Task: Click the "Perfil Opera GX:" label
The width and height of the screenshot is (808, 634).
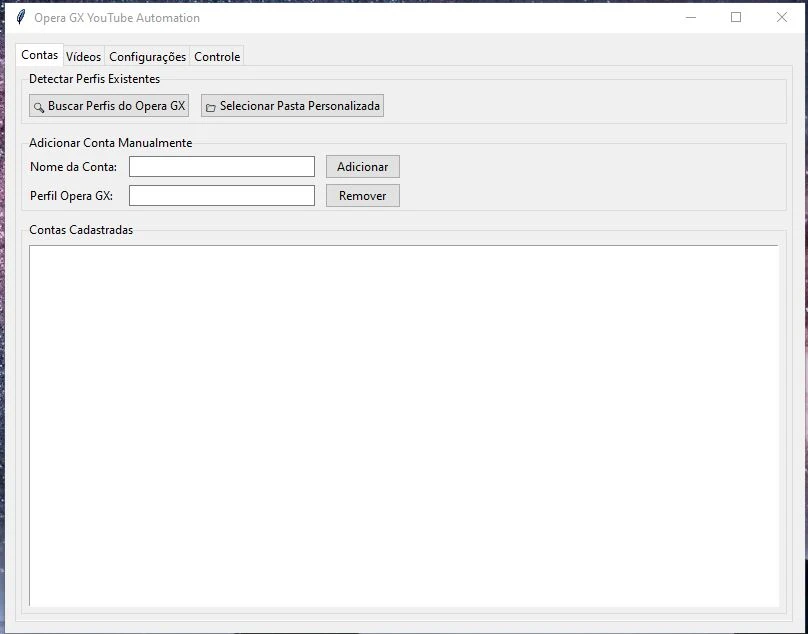Action: pos(72,196)
